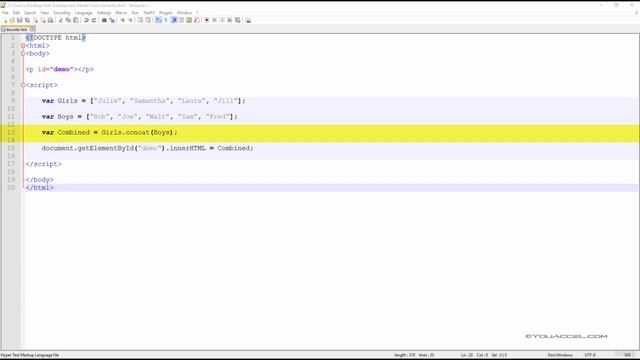Toggle Word Wrap in the toolbar
This screenshot has height=360, width=640.
[x=158, y=20]
